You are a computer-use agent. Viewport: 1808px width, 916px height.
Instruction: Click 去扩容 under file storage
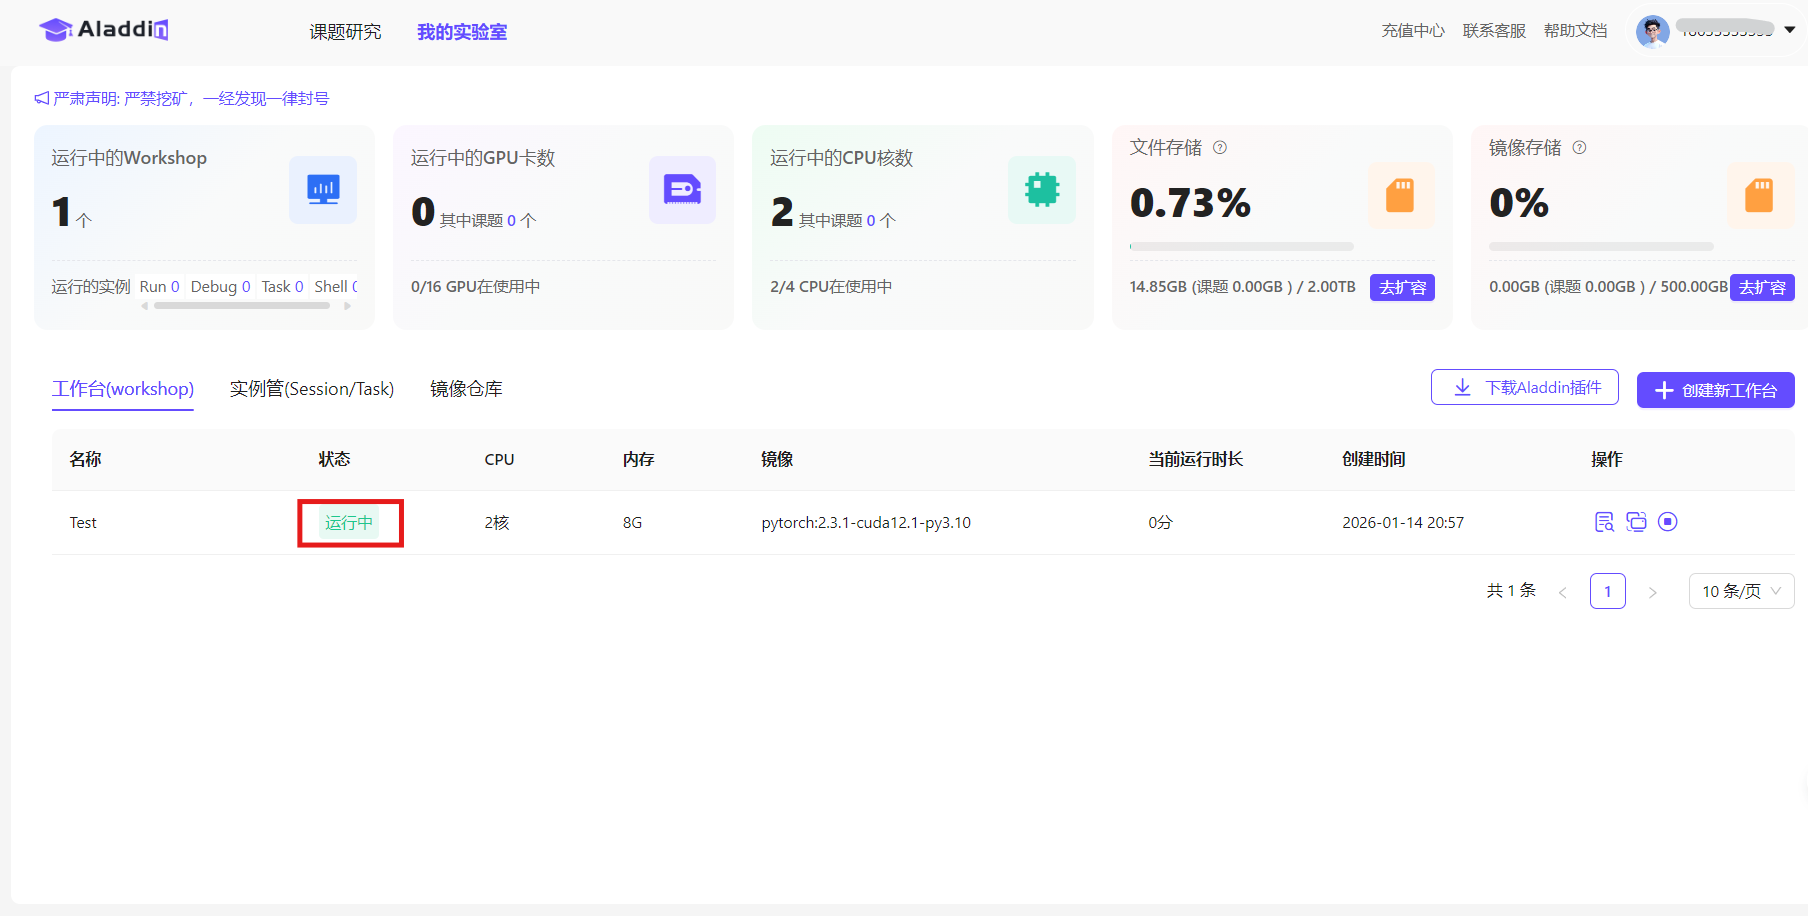(x=1402, y=288)
